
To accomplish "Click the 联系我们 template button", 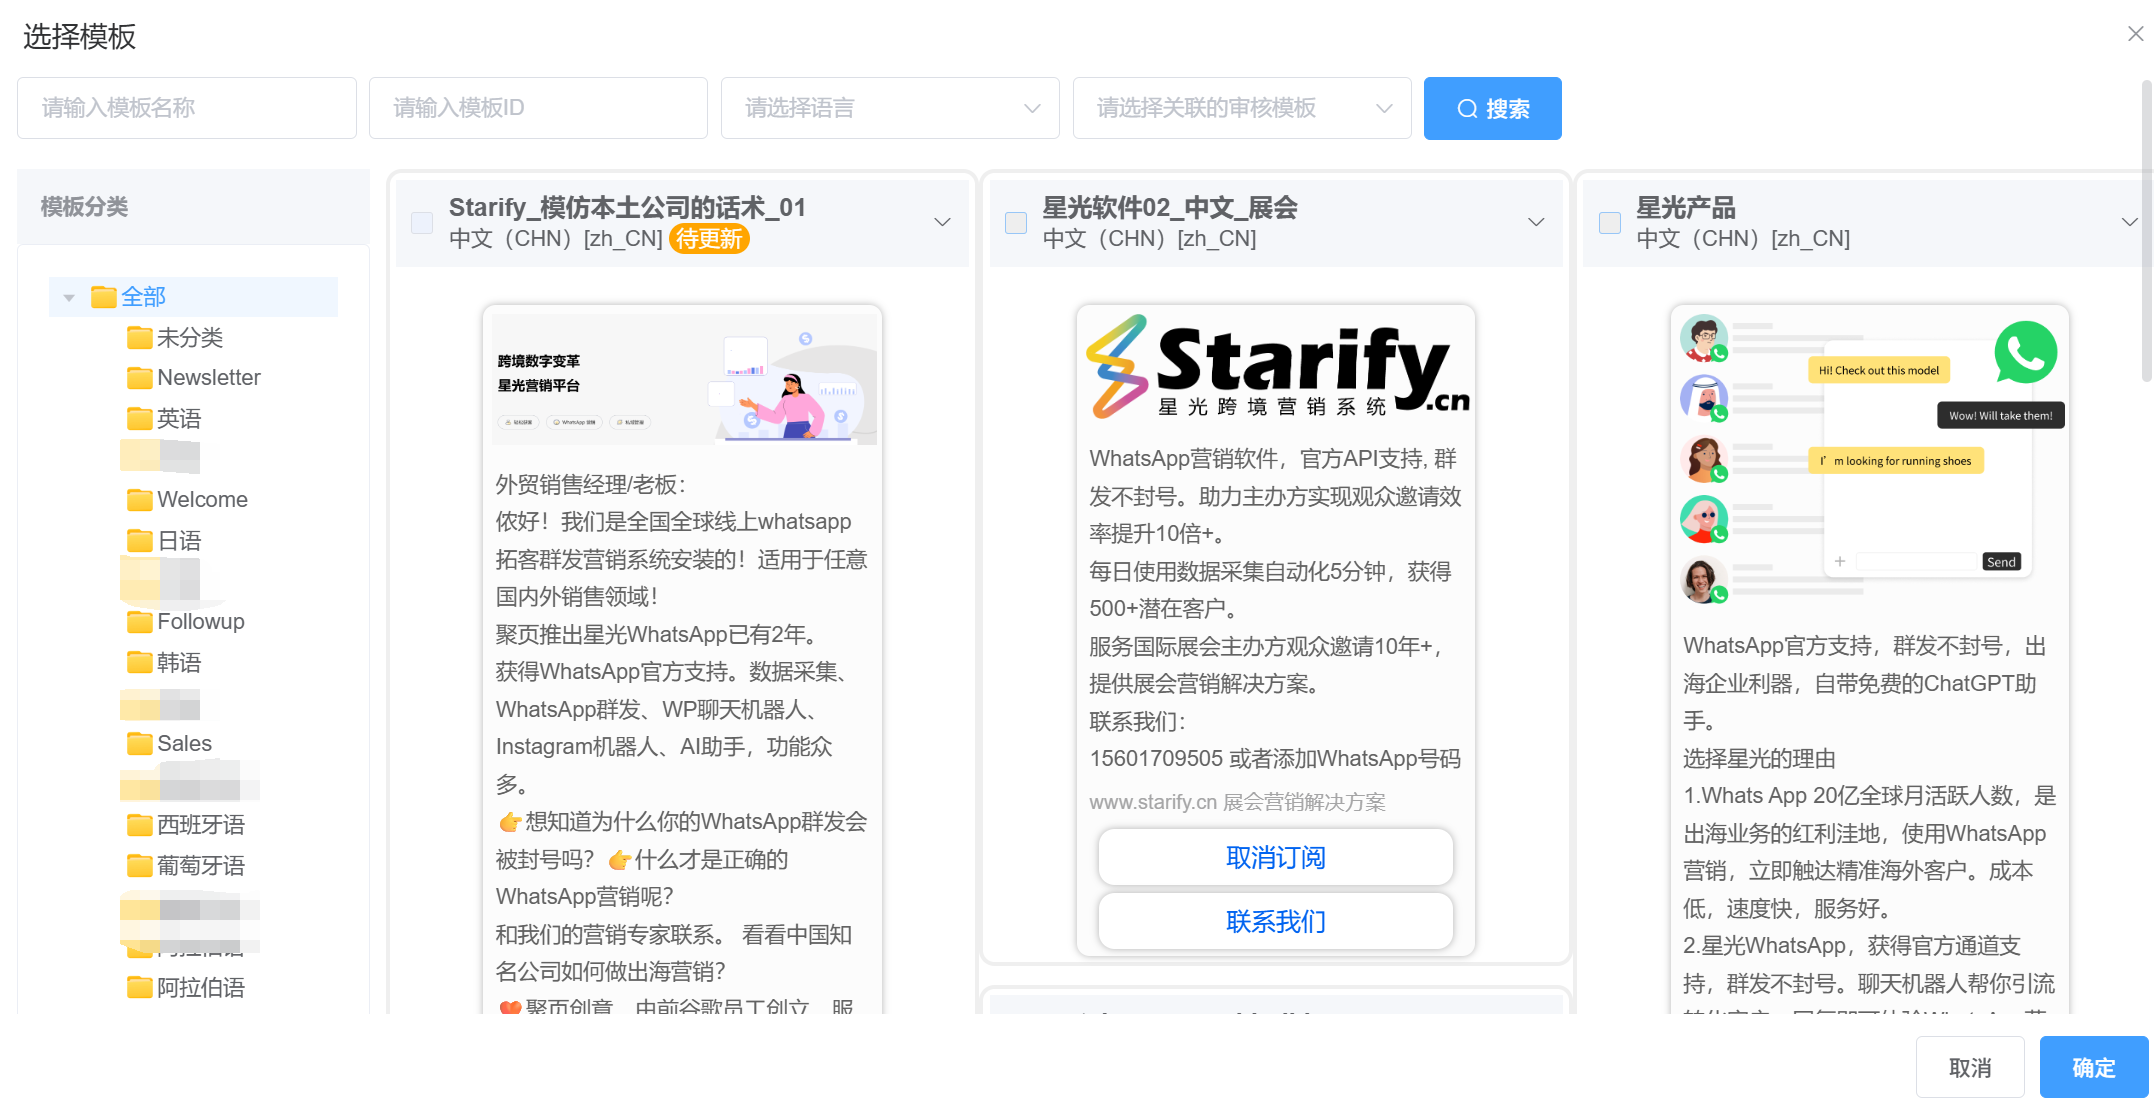I will pyautogui.click(x=1276, y=922).
